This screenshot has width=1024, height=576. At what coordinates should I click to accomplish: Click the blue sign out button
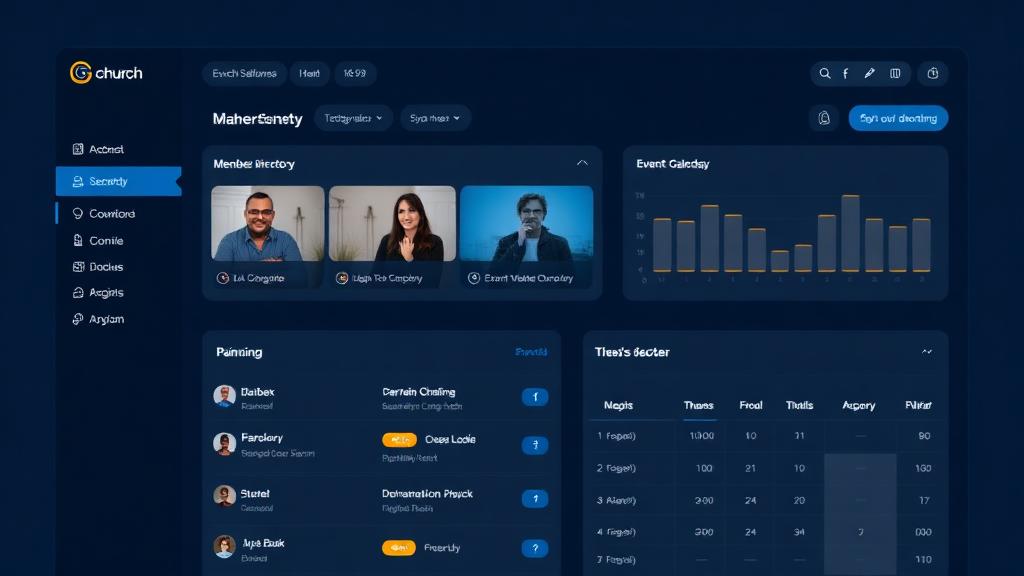click(x=897, y=117)
